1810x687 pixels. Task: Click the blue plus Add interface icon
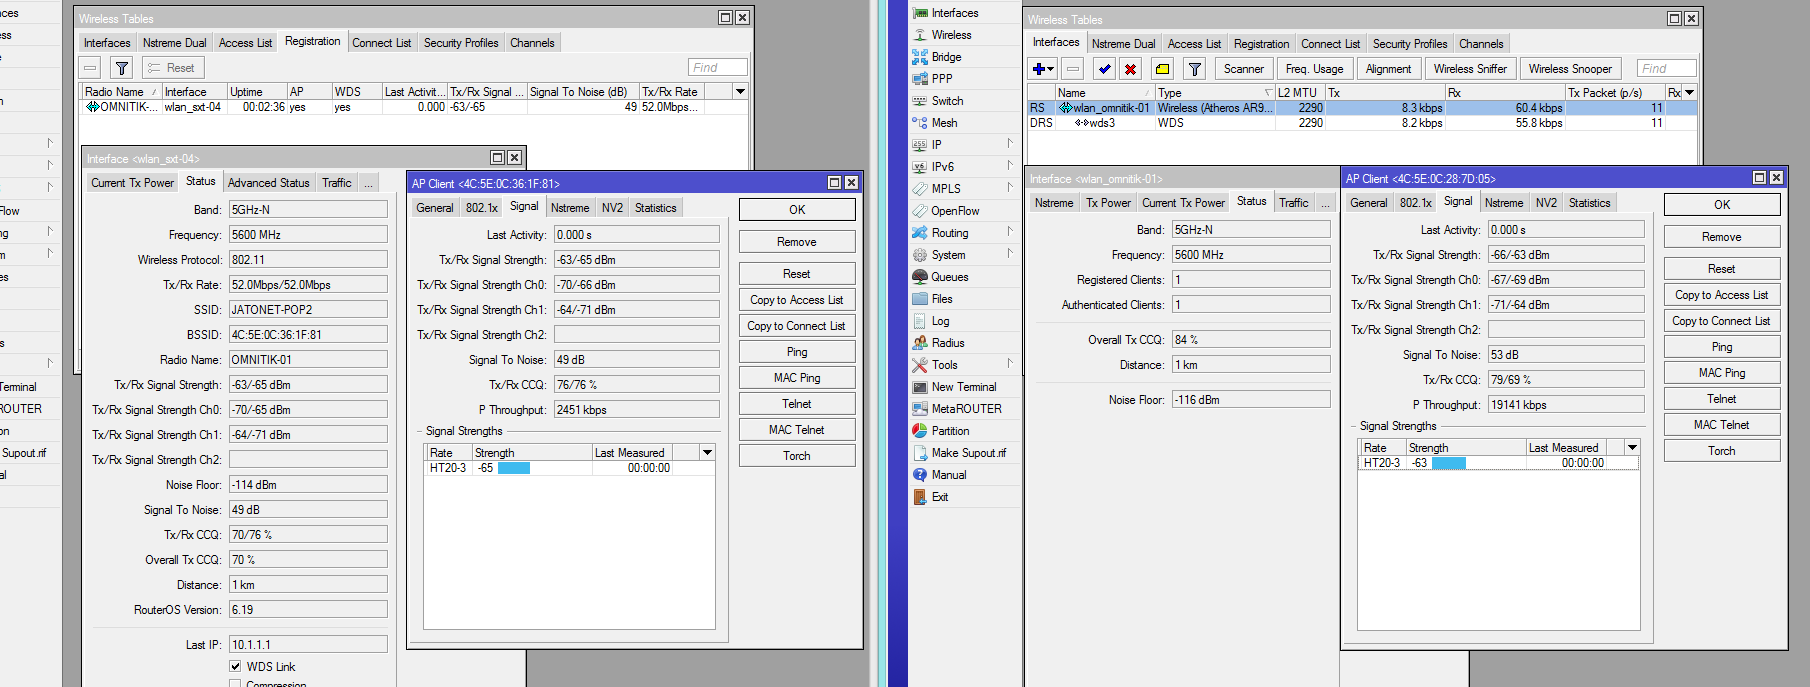(x=1042, y=69)
